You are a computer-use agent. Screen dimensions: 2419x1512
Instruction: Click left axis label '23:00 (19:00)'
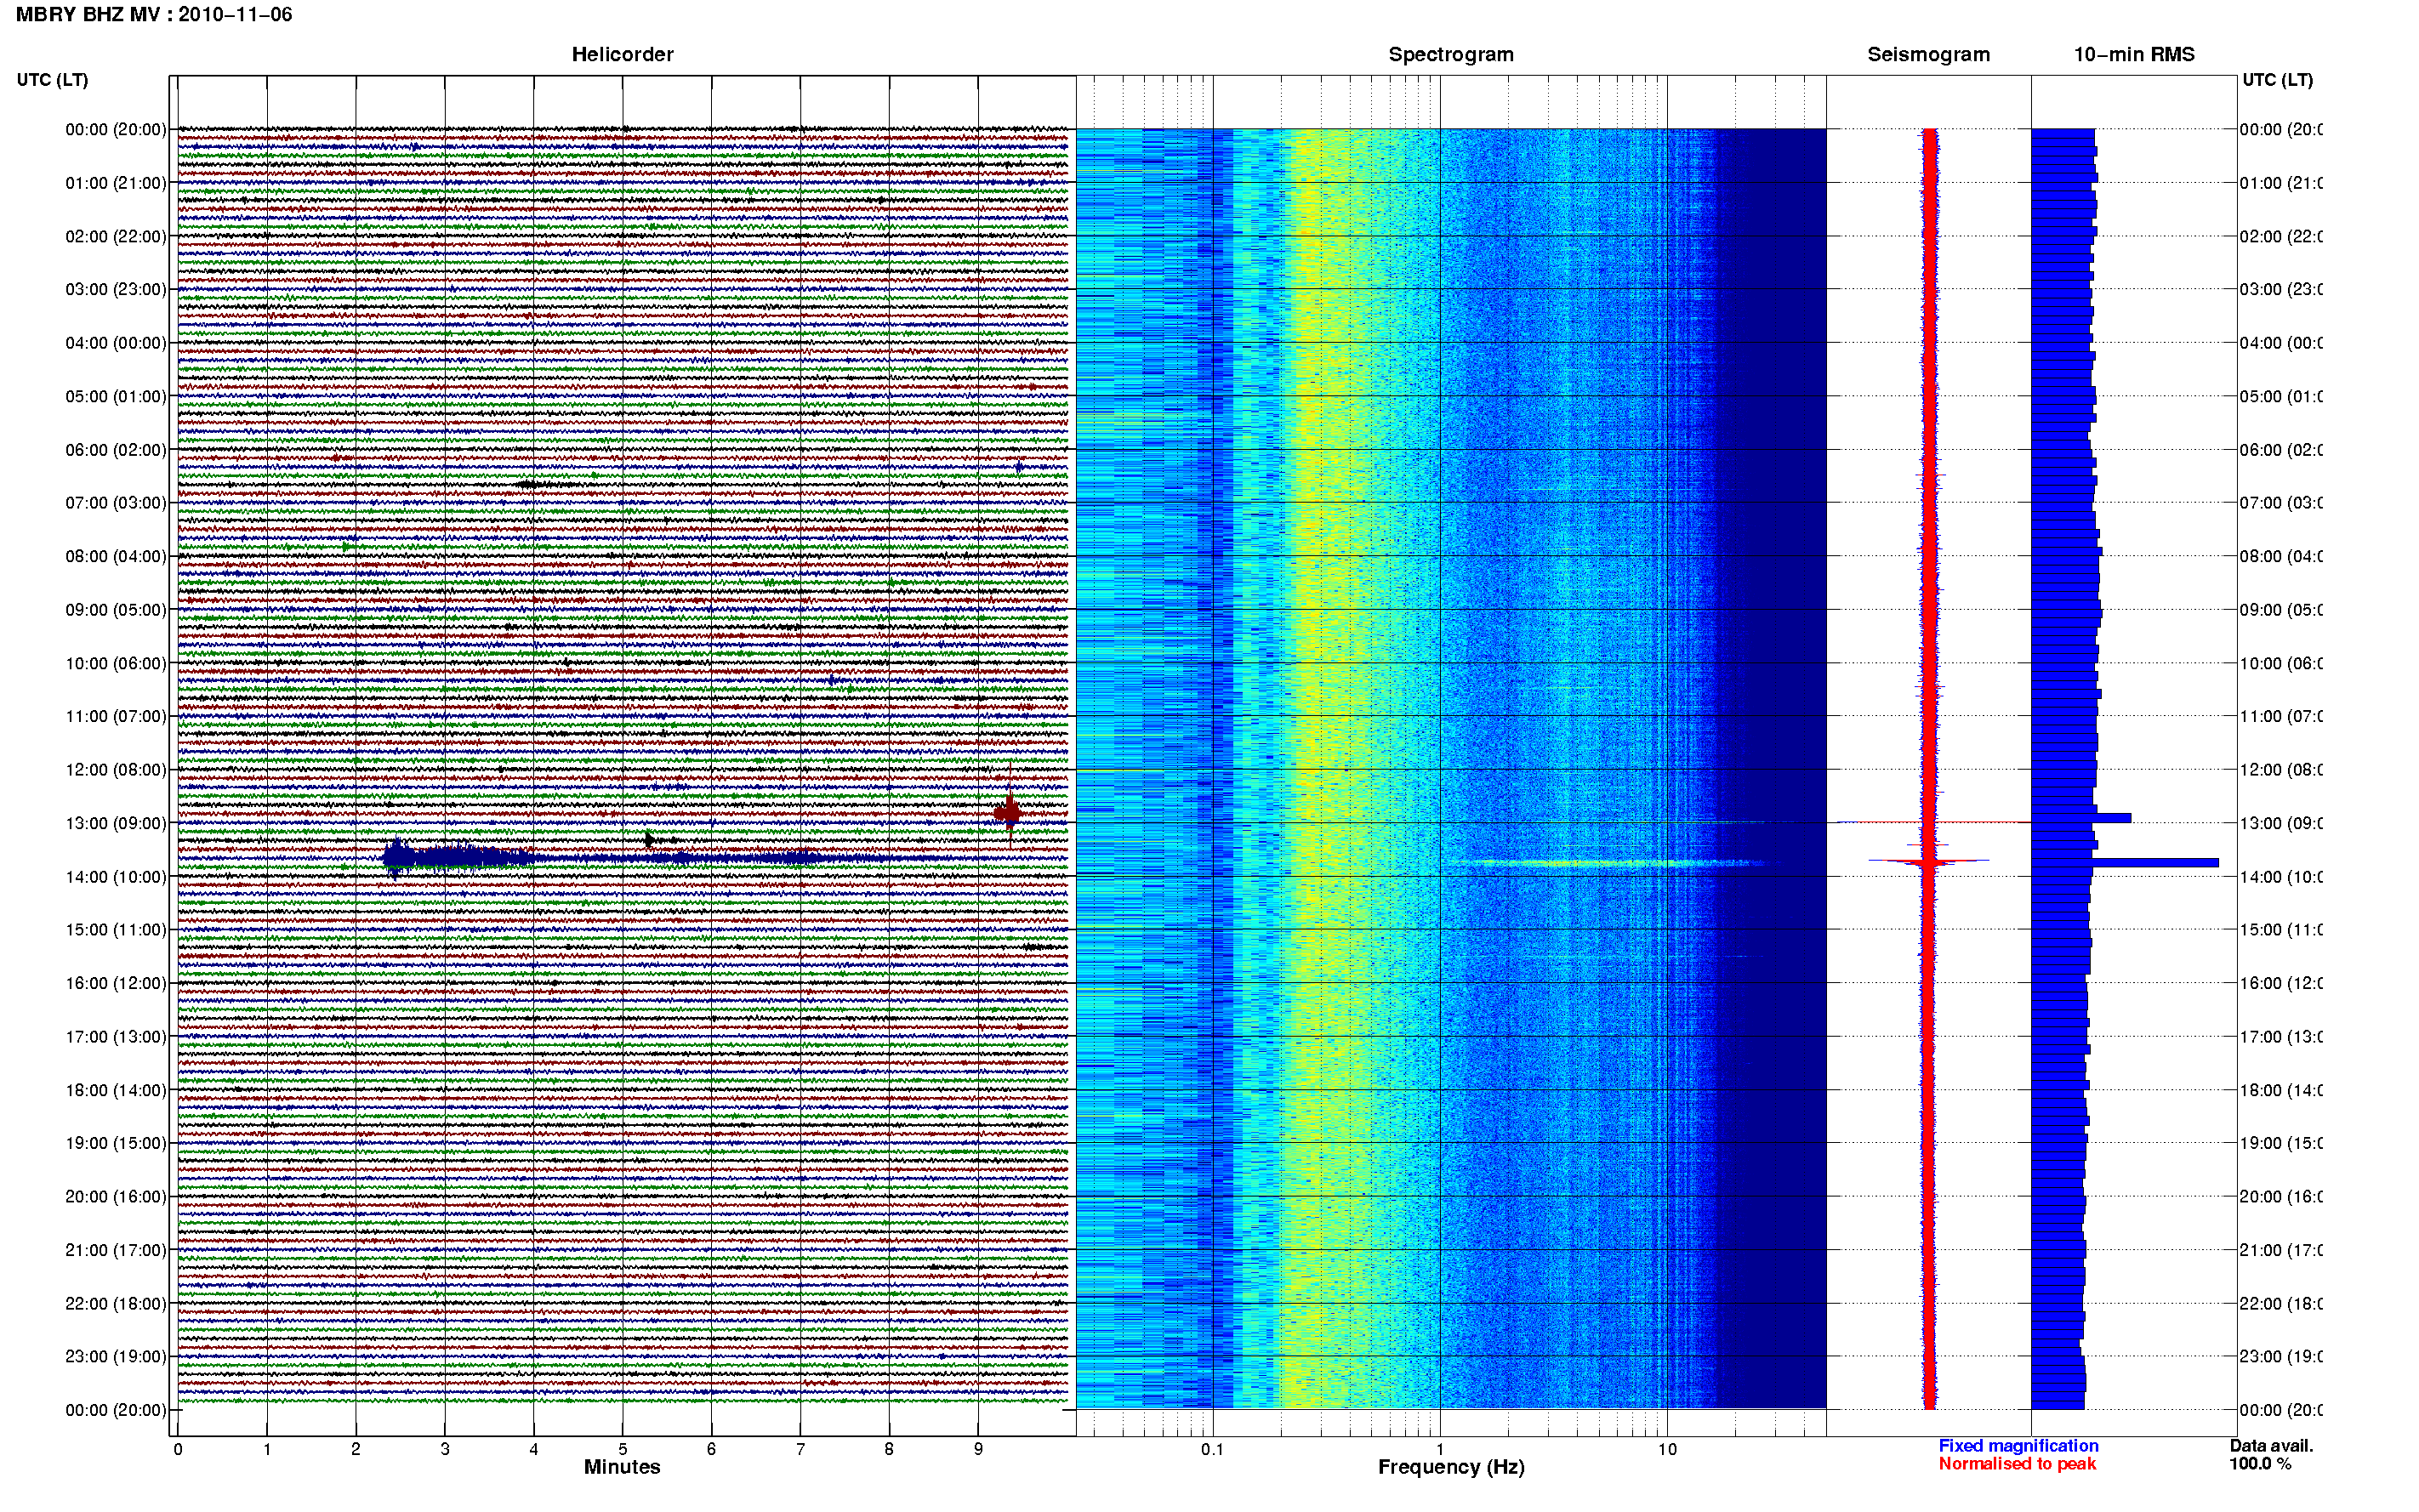pyautogui.click(x=116, y=1357)
